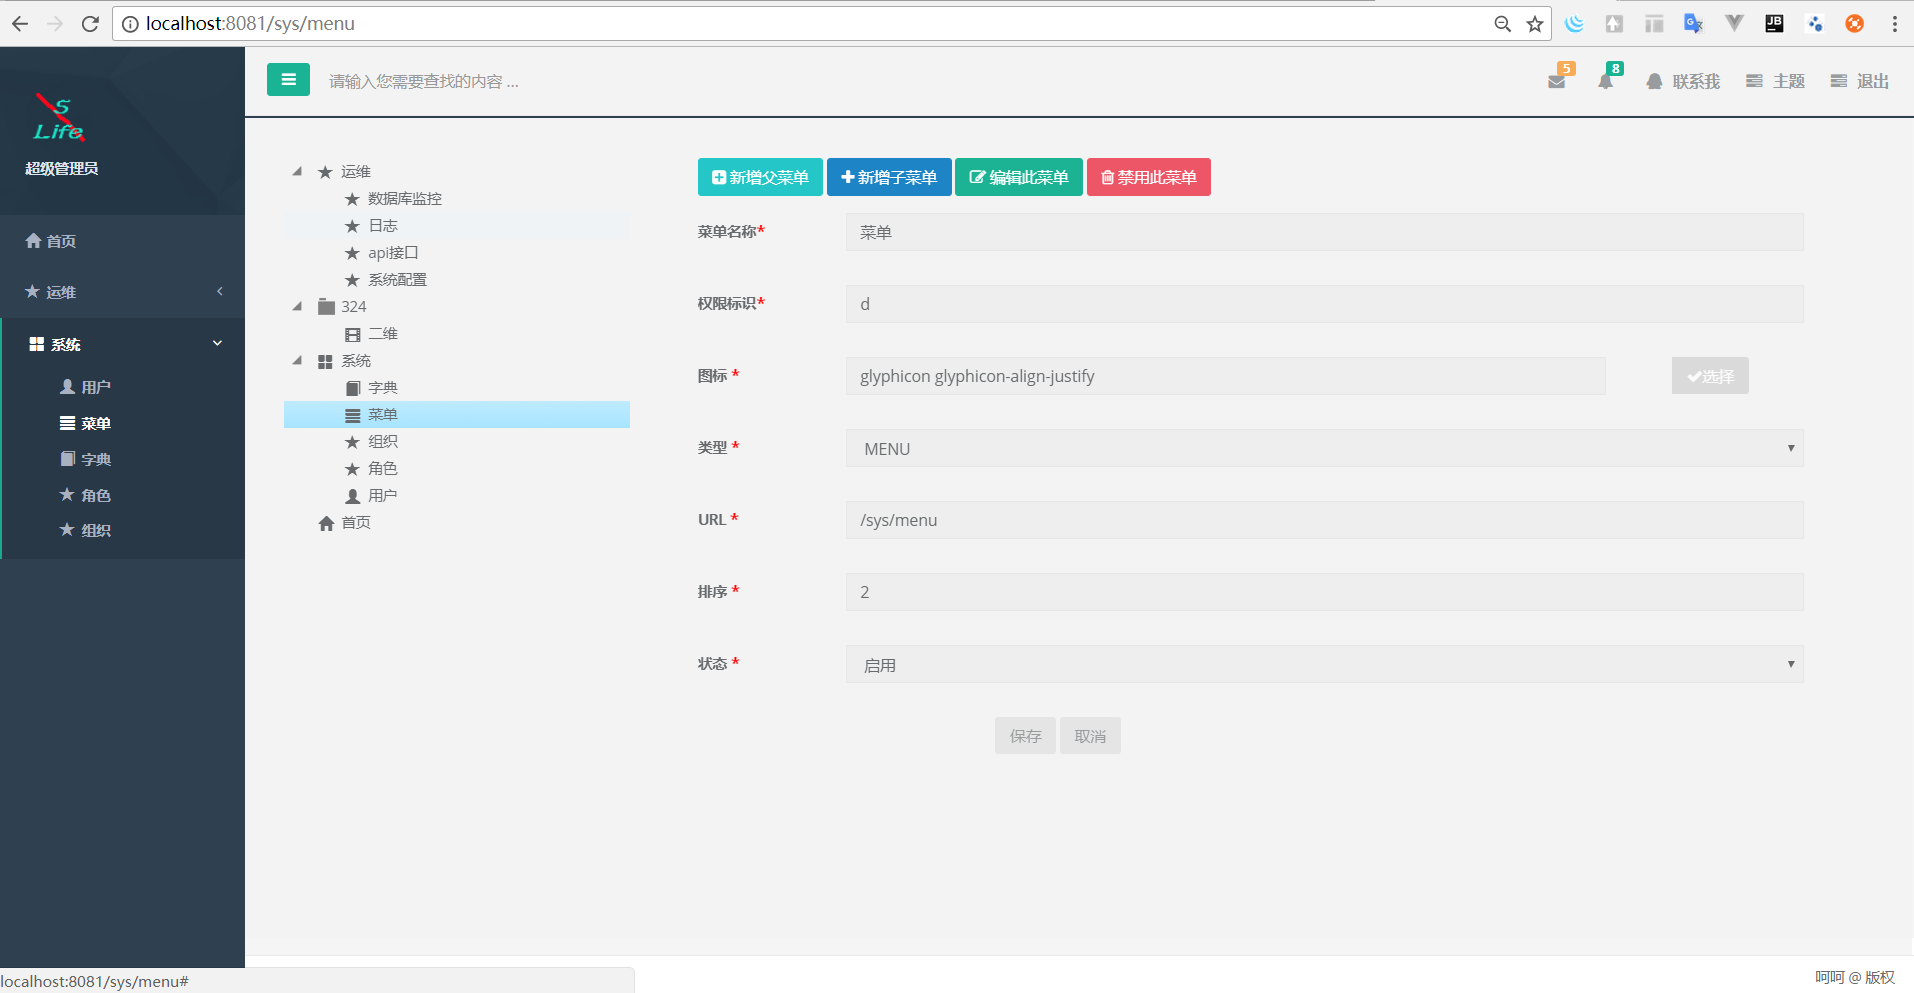
Task: Click the 菜单名称 input field
Action: pyautogui.click(x=1324, y=232)
